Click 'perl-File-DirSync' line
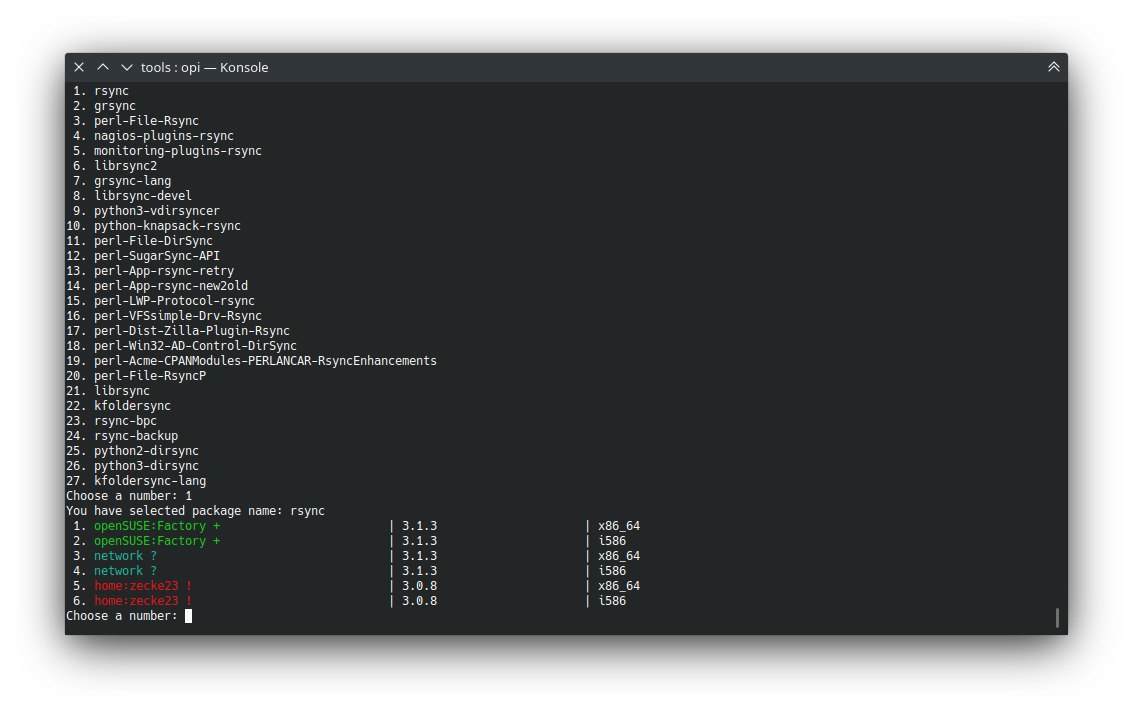1133x712 pixels. click(153, 241)
